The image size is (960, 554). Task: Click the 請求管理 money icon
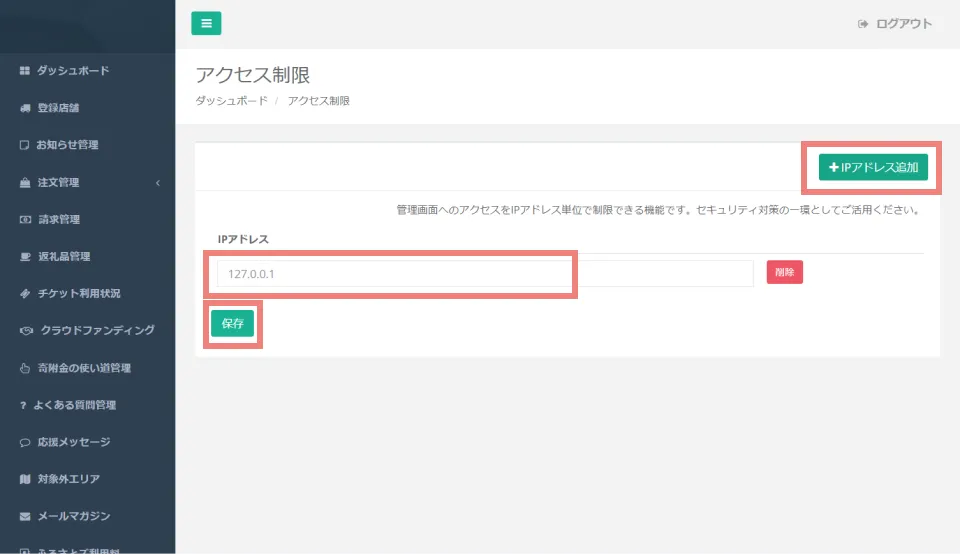[25, 220]
